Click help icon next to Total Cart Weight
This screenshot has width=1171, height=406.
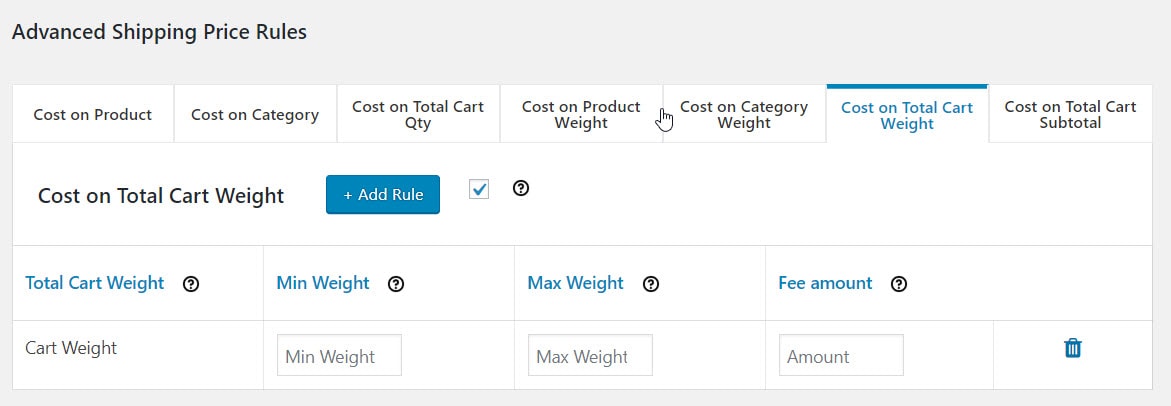click(191, 284)
